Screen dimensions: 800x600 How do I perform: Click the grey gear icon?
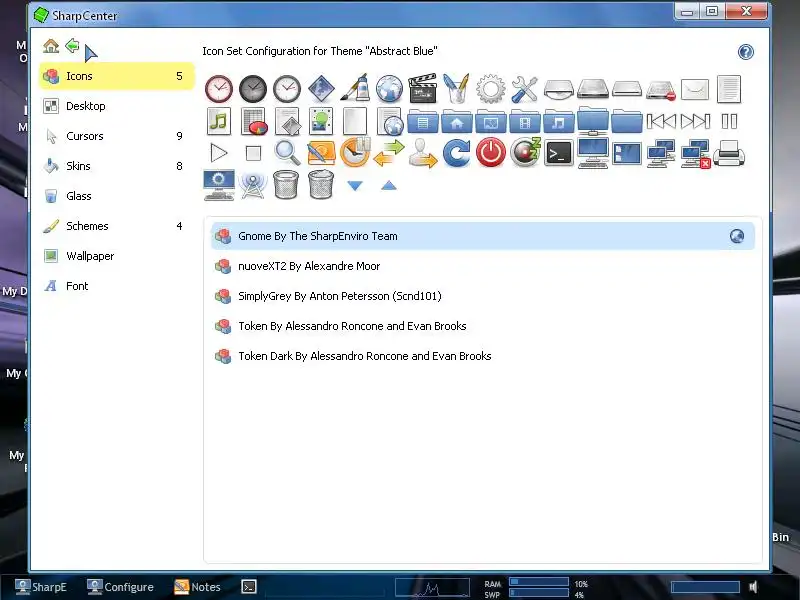click(491, 89)
